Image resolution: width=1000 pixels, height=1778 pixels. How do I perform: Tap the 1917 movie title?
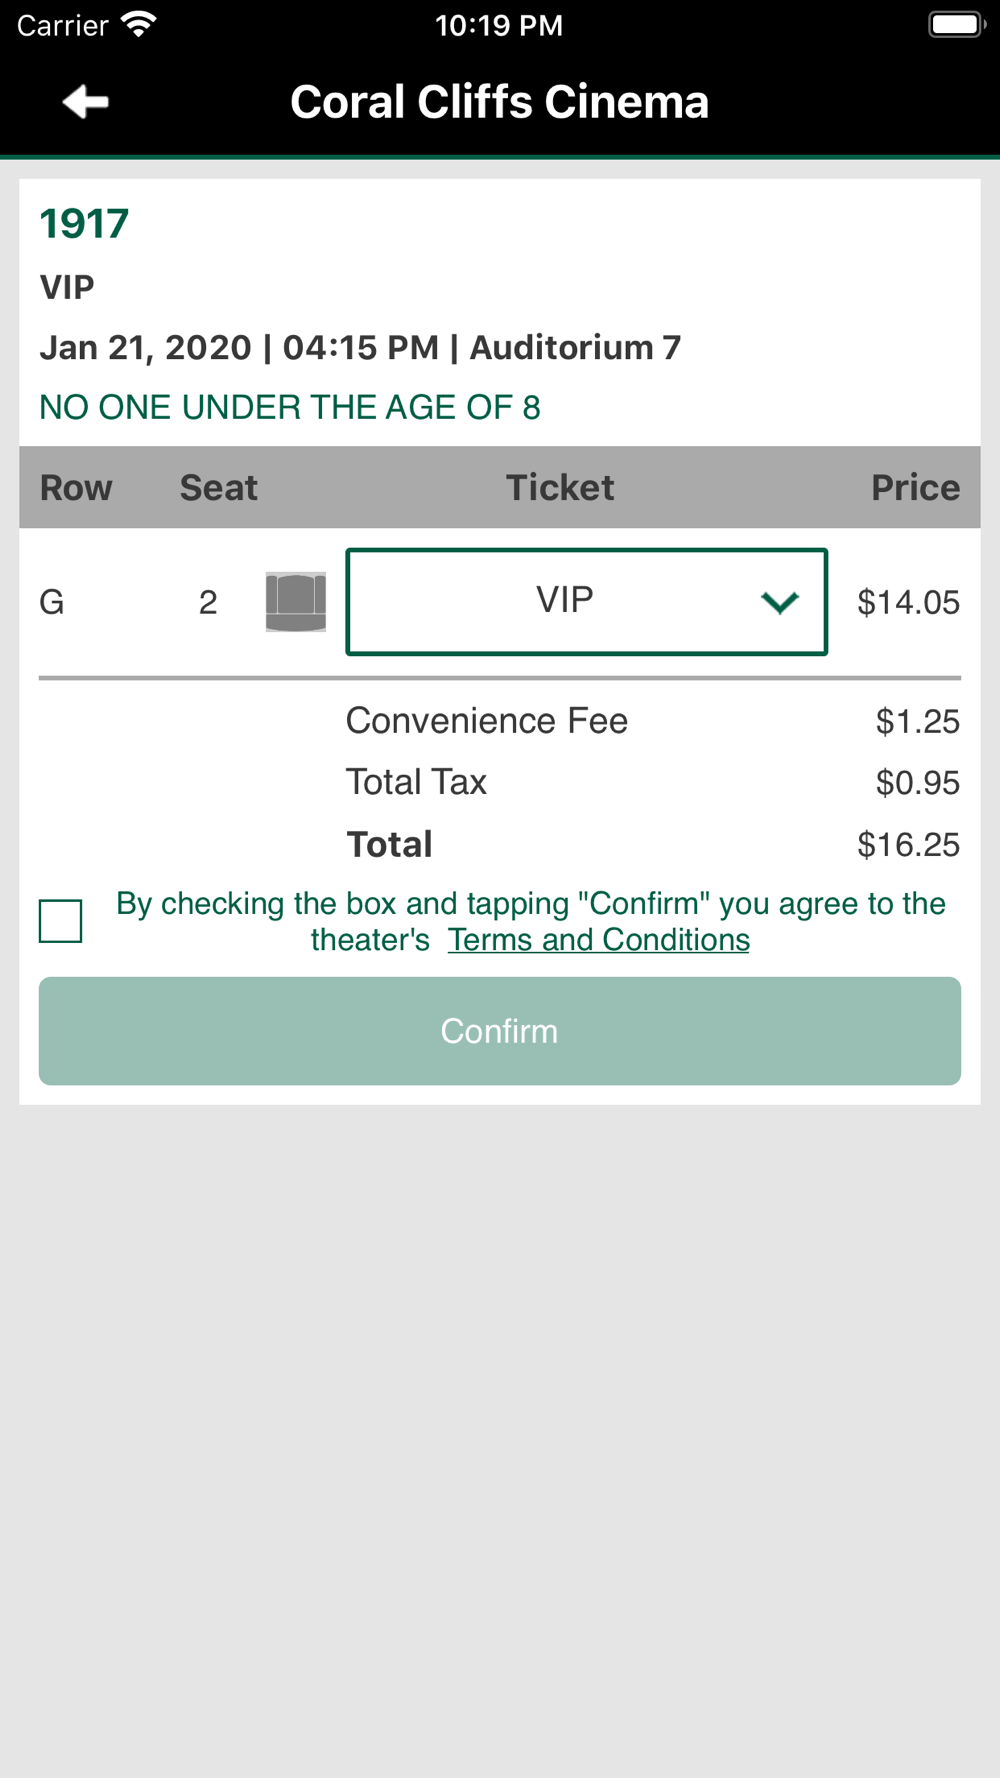point(84,223)
